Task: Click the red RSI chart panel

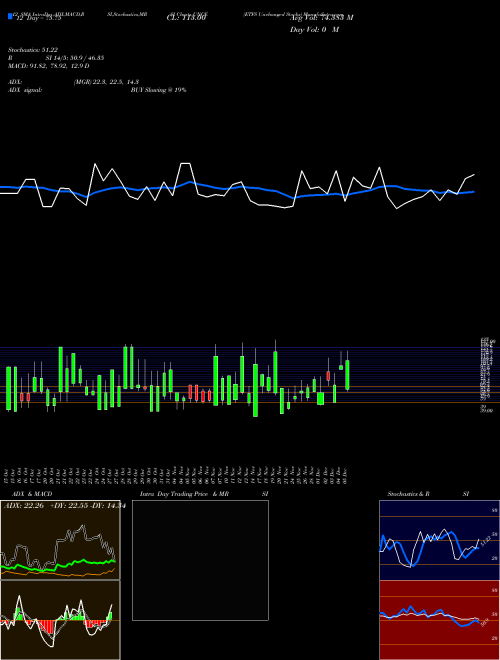Action: tap(439, 620)
